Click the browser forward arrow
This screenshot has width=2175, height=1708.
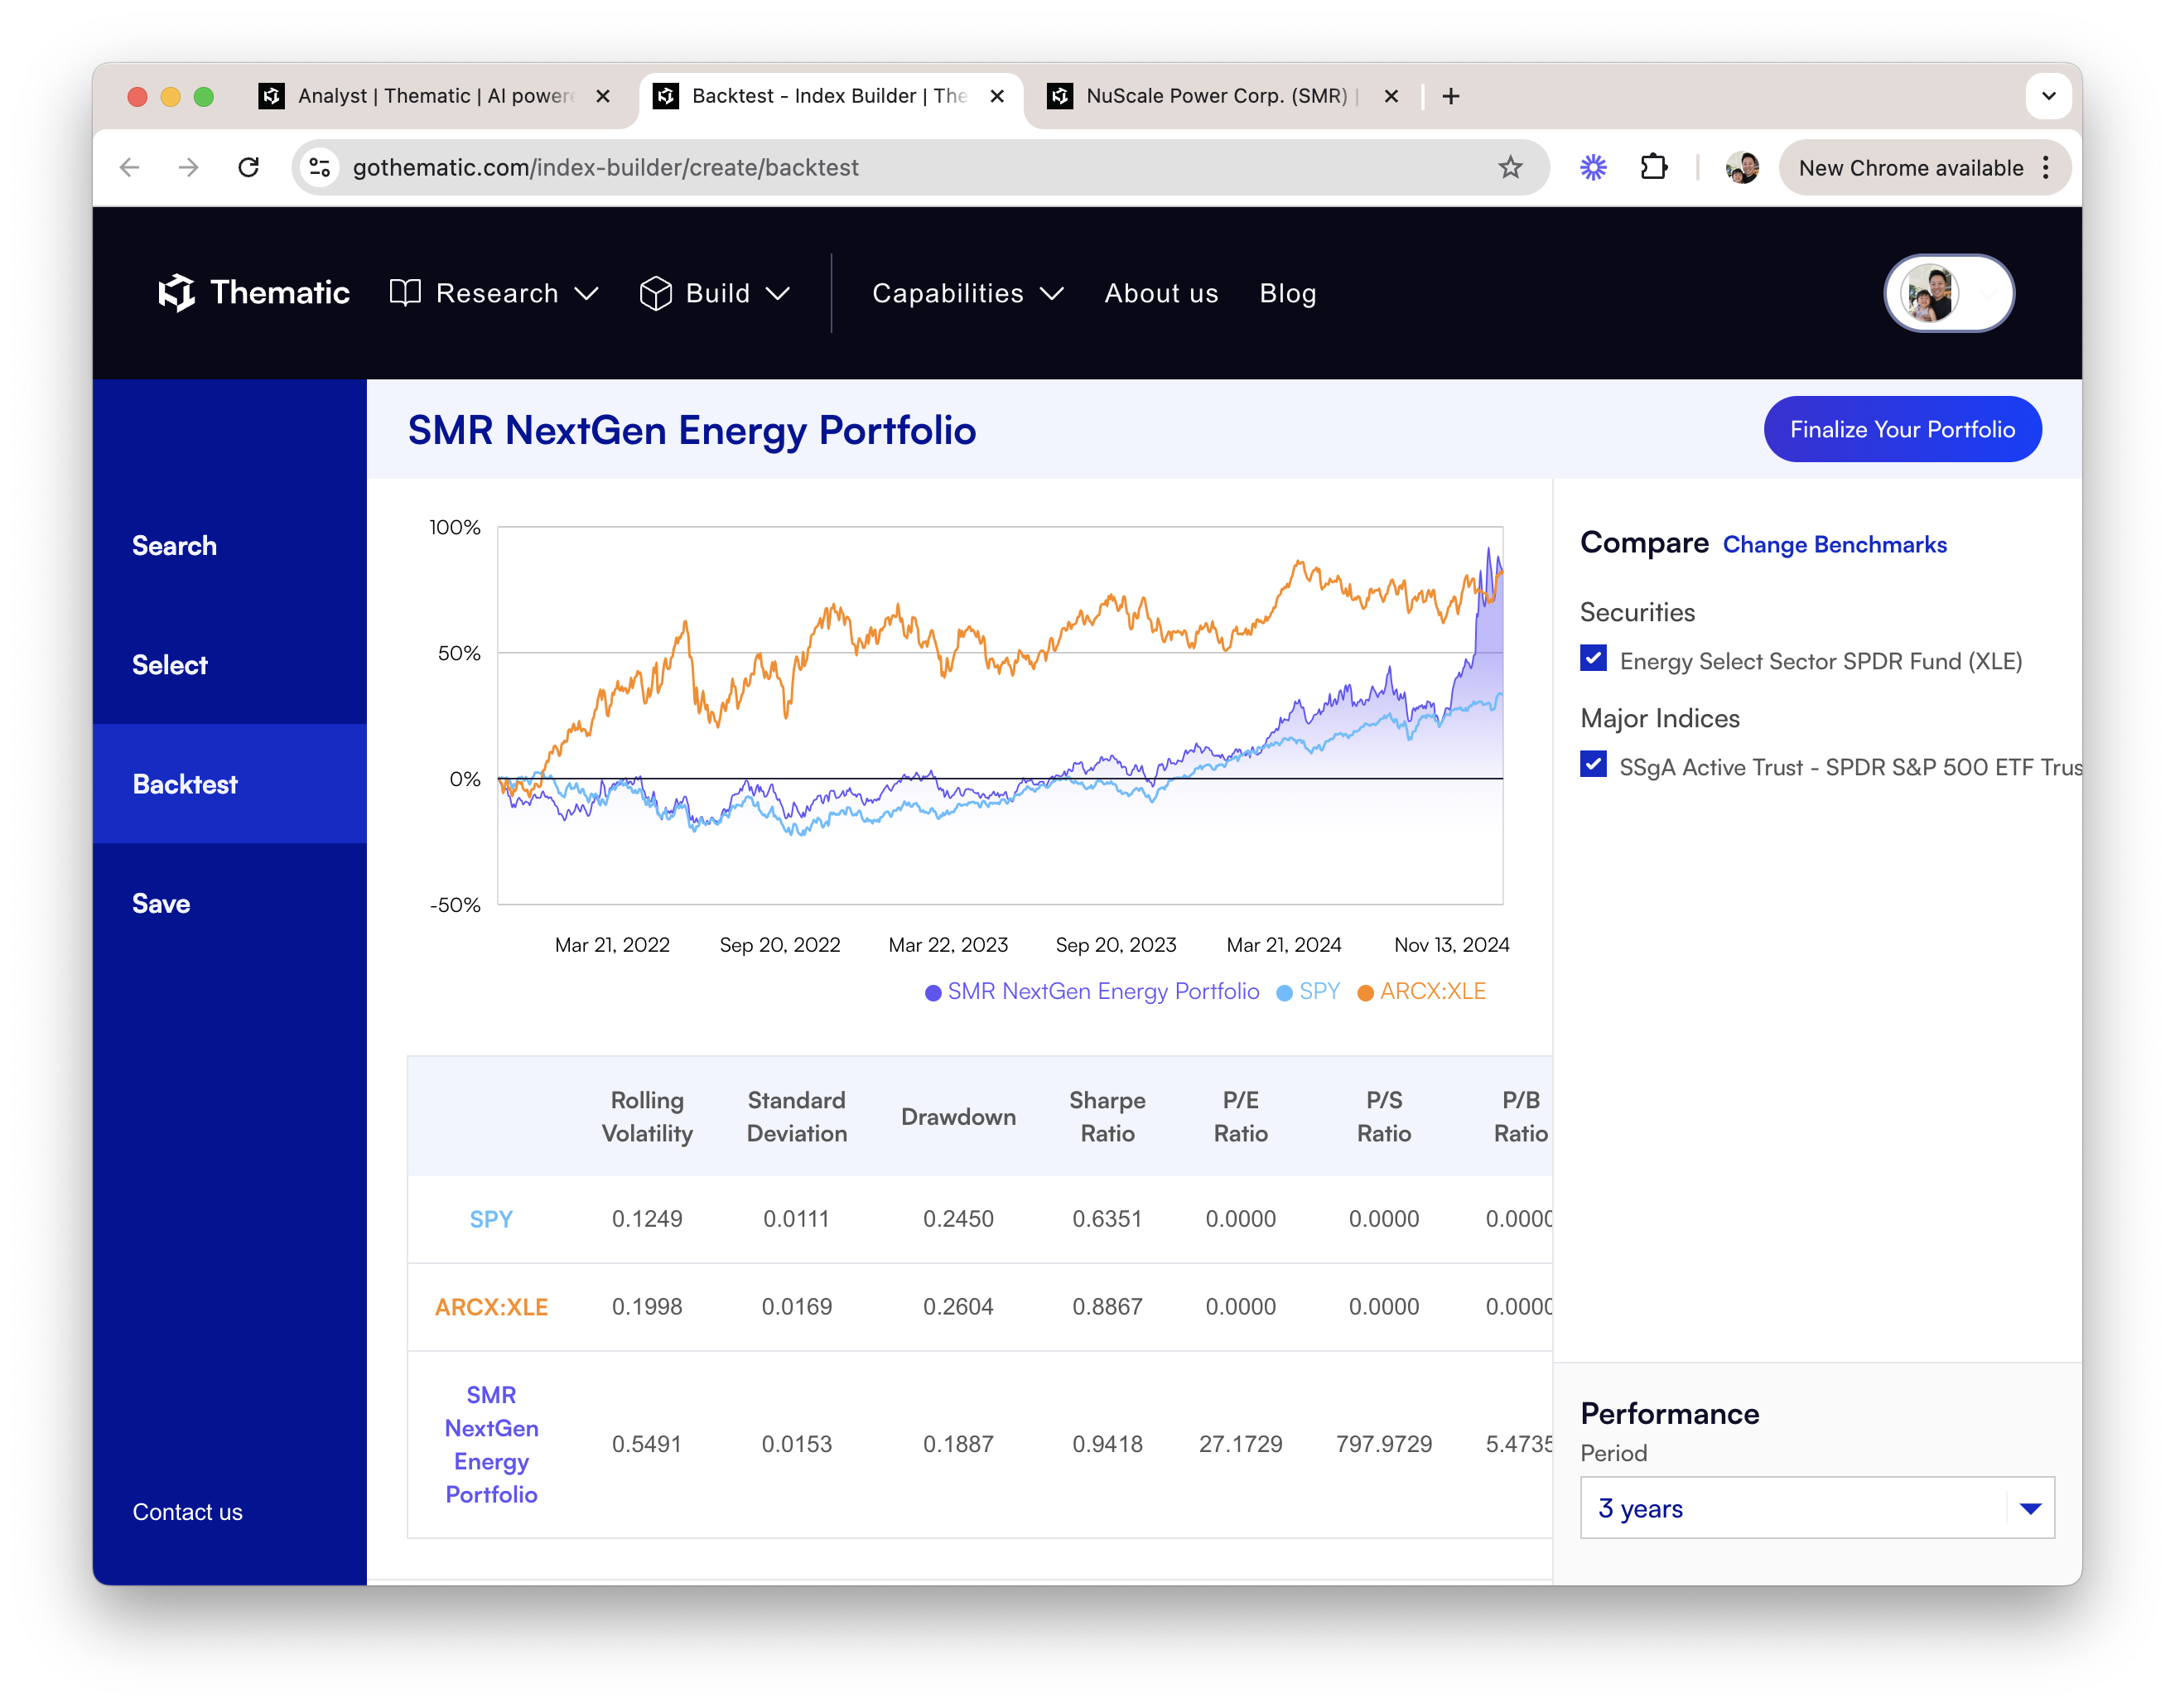click(x=188, y=167)
